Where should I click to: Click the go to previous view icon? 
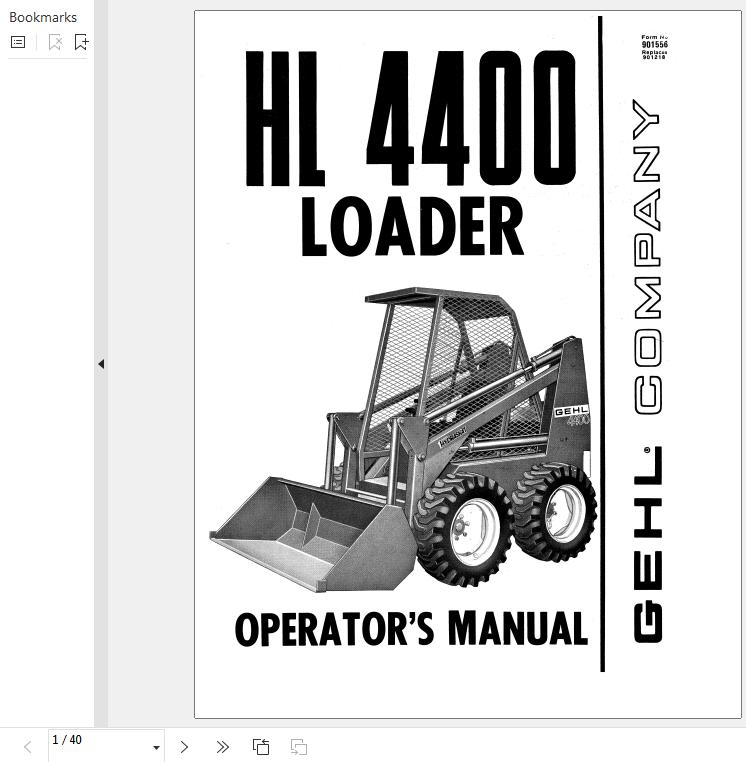point(260,747)
